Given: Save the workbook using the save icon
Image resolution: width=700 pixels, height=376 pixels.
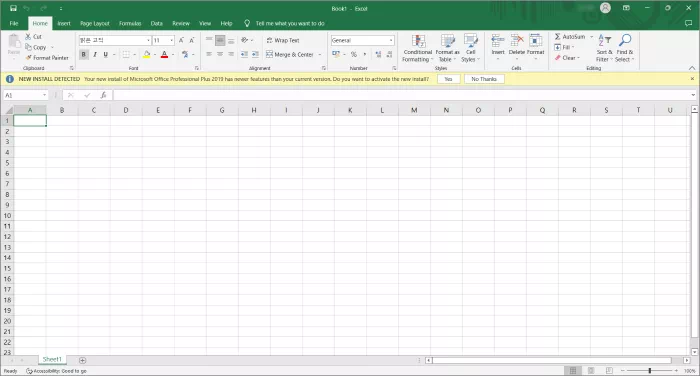Looking at the screenshot, I should pos(13,8).
